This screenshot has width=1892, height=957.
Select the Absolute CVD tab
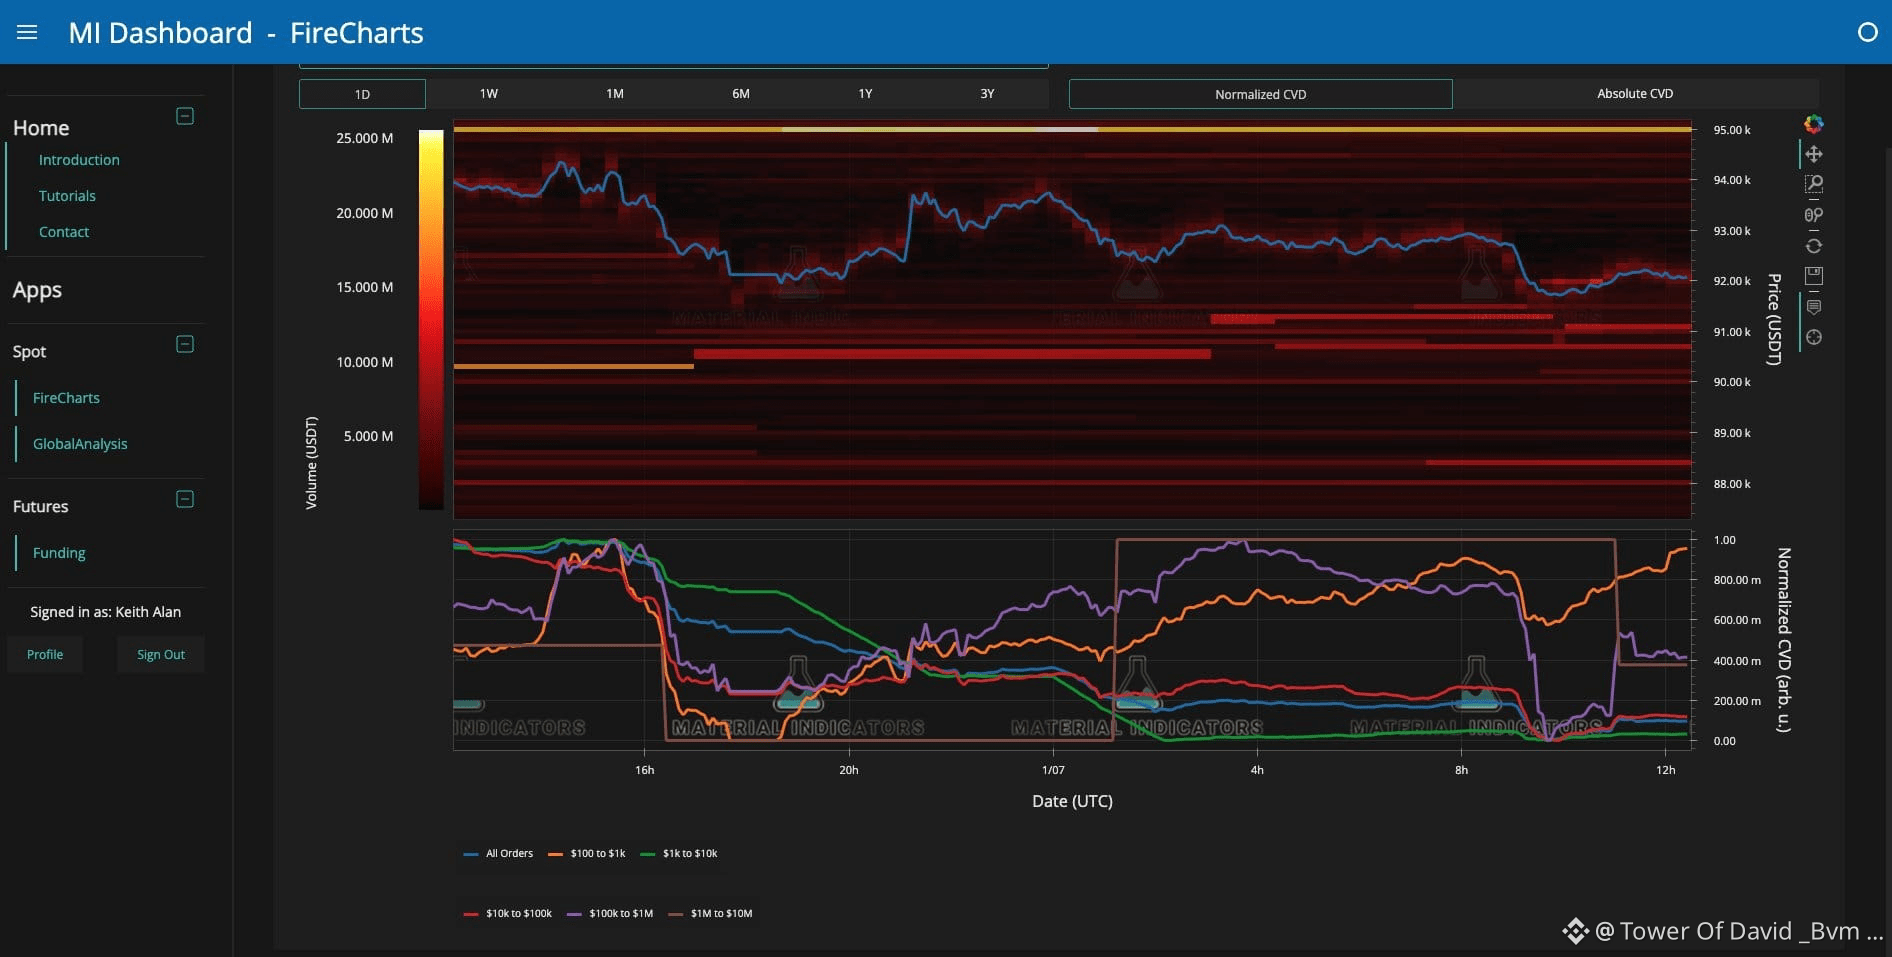click(1634, 94)
